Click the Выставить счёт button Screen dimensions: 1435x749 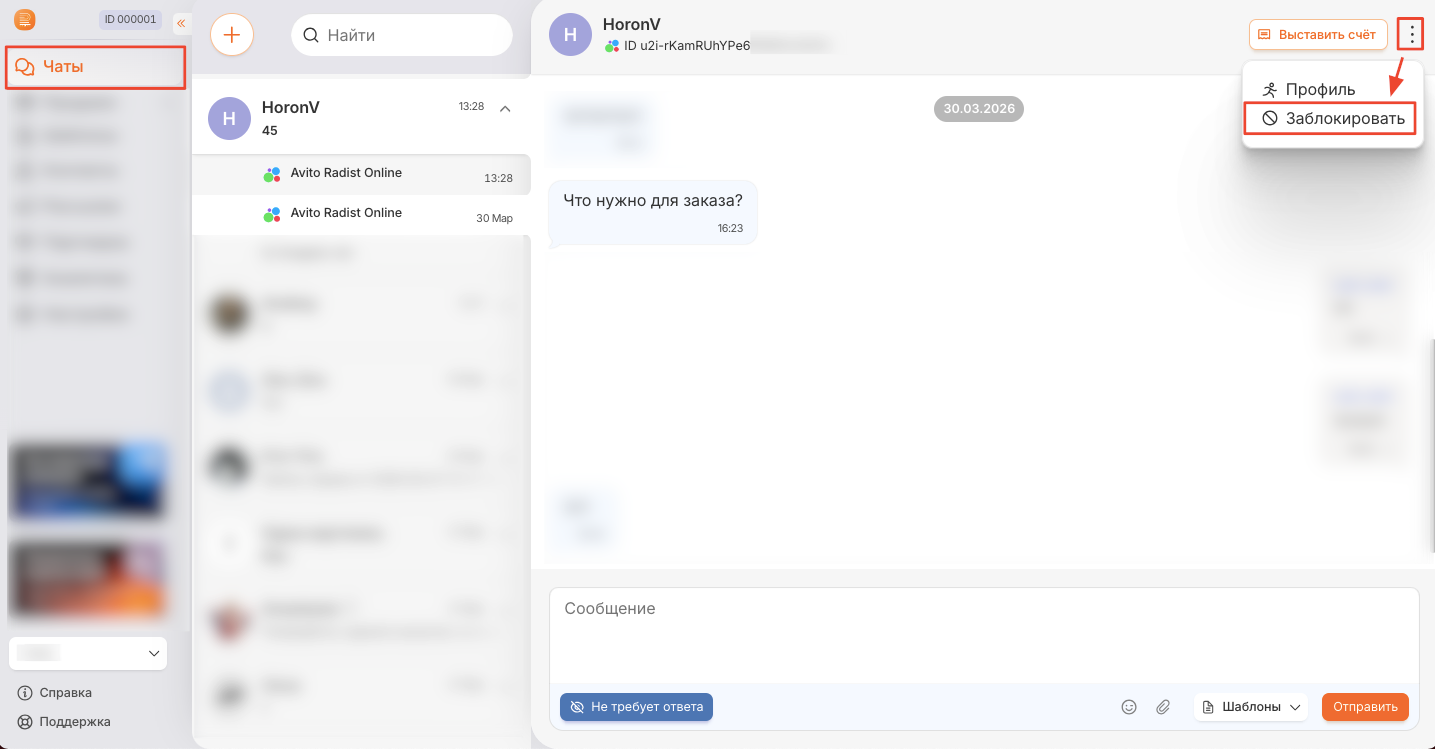[x=1318, y=35]
